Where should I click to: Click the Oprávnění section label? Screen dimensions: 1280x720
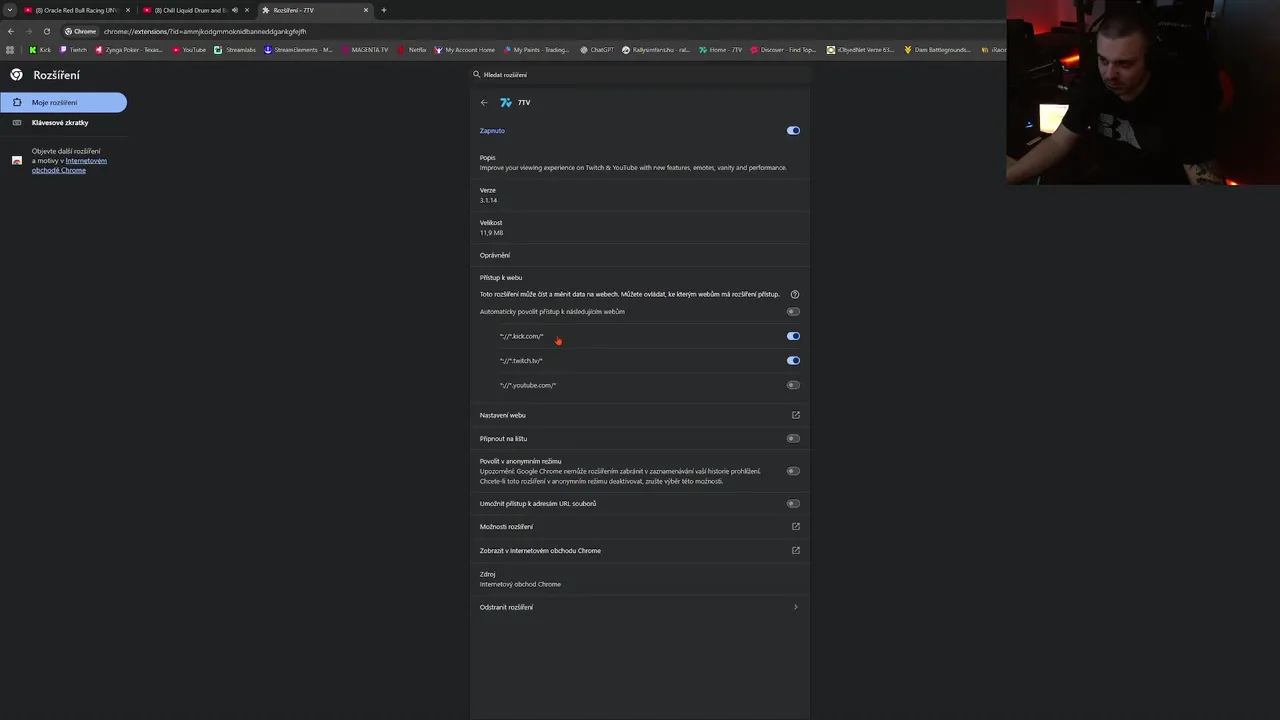(495, 255)
